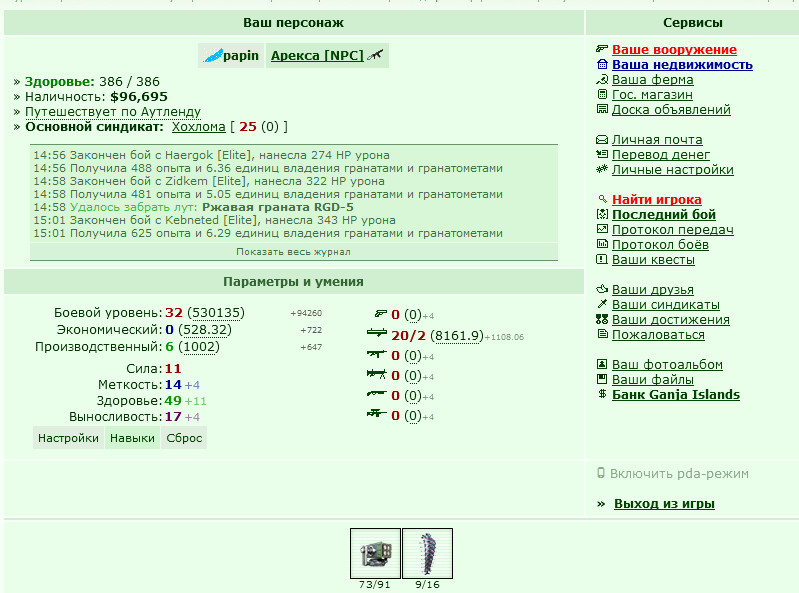
Task: Open the Банк Ganja Islands link
Action: [676, 394]
